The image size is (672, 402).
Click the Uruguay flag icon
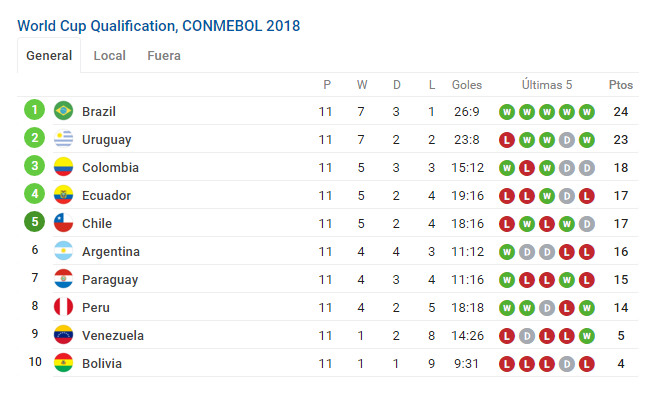(x=63, y=139)
